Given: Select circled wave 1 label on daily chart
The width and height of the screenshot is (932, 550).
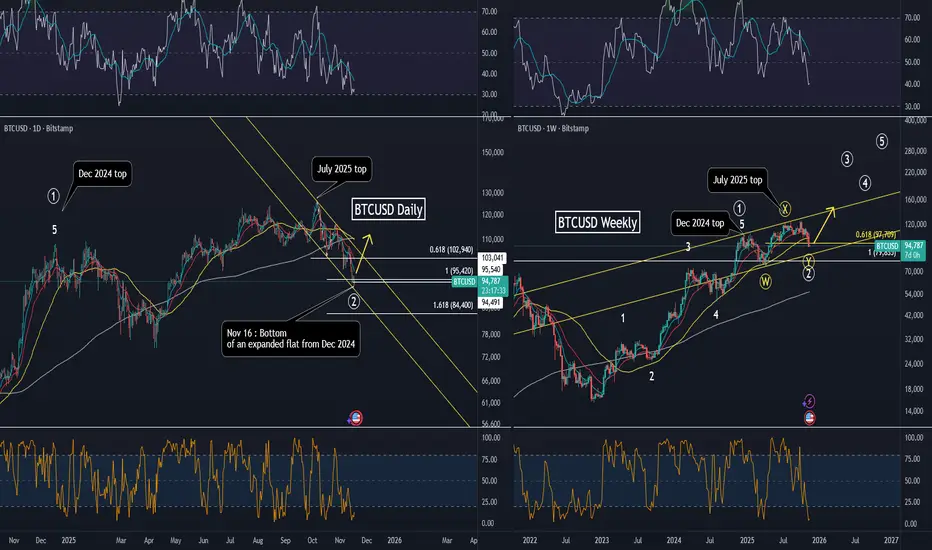Looking at the screenshot, I should pyautogui.click(x=53, y=196).
